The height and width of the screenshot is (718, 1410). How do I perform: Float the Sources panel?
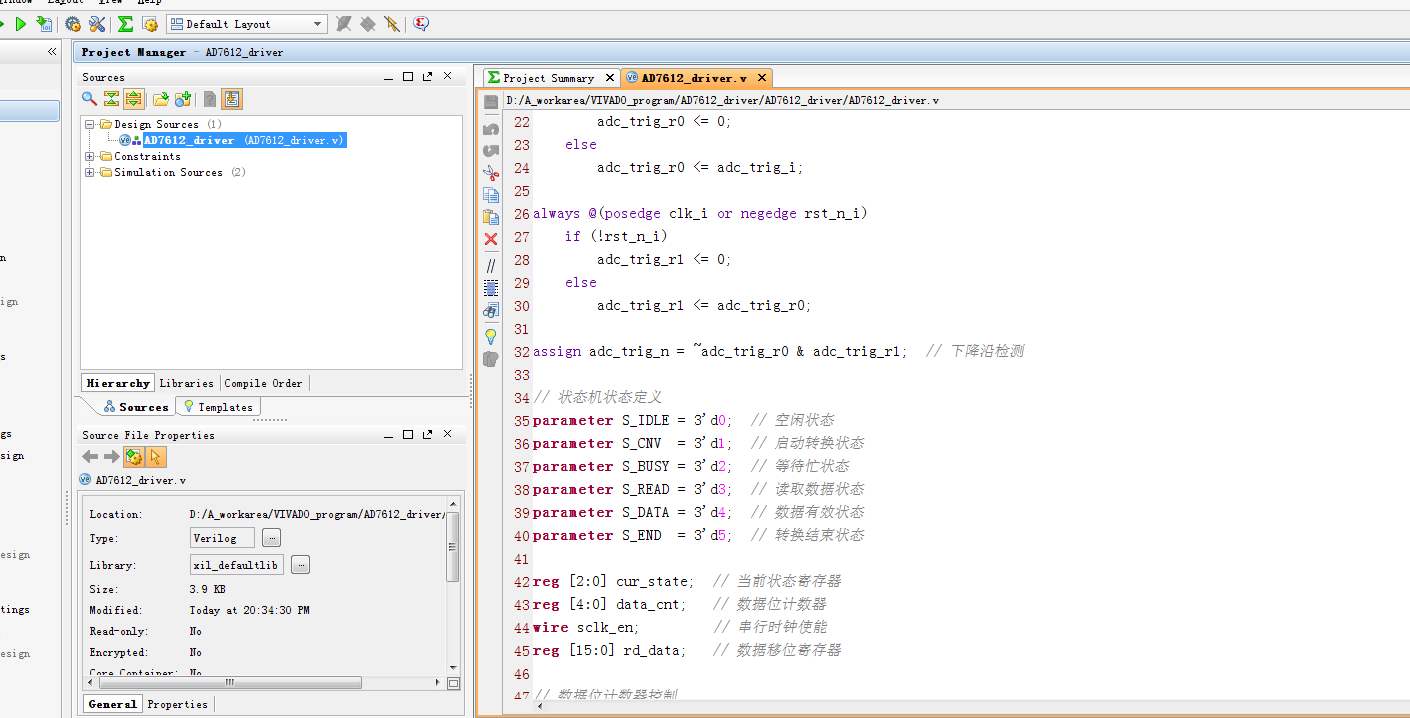point(427,77)
